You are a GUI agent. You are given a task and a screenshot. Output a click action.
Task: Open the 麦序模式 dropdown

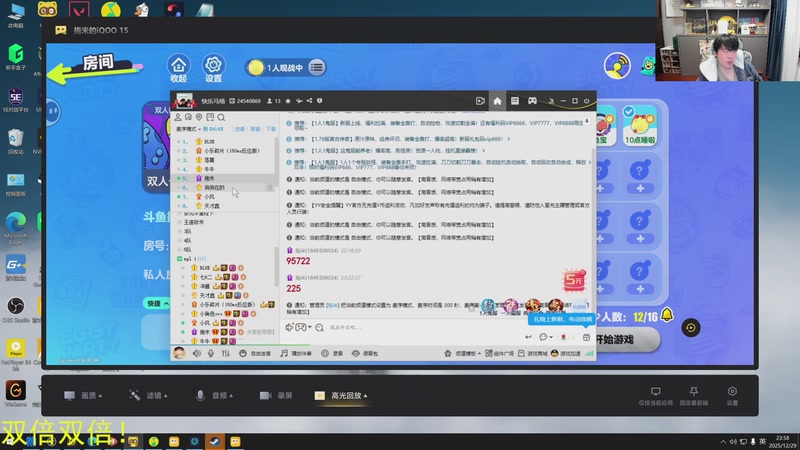coord(189,129)
